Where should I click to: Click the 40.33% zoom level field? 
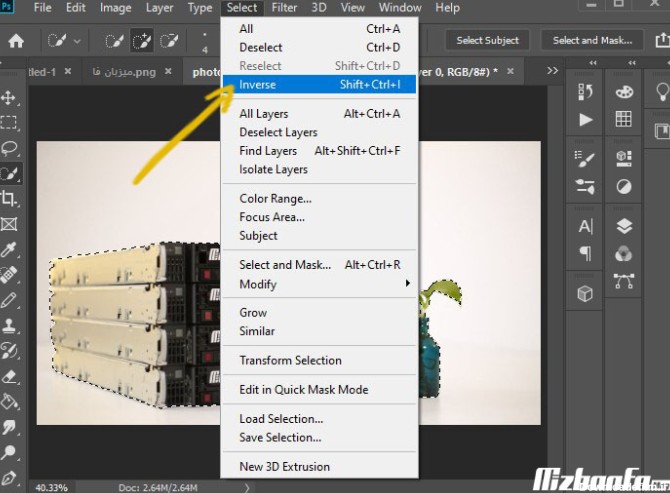(52, 487)
